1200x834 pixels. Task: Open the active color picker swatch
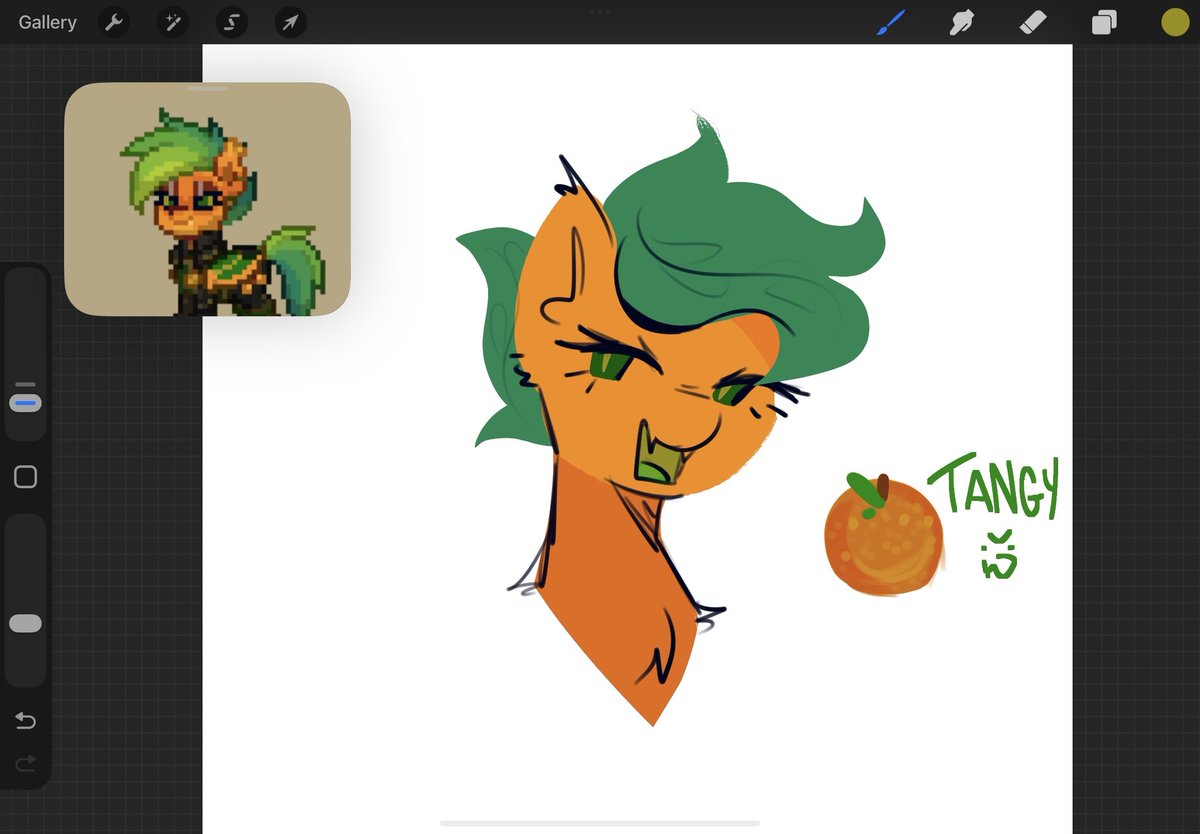pos(1175,22)
